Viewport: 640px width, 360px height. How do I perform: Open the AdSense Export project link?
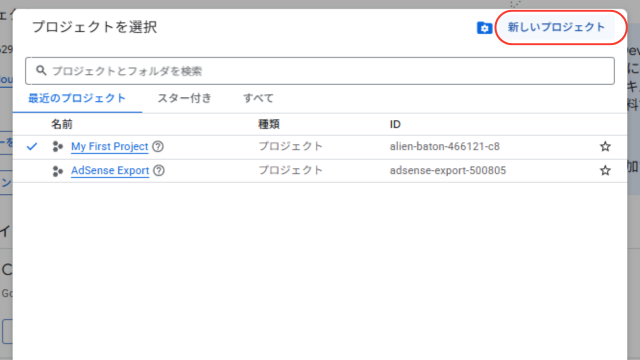(110, 171)
